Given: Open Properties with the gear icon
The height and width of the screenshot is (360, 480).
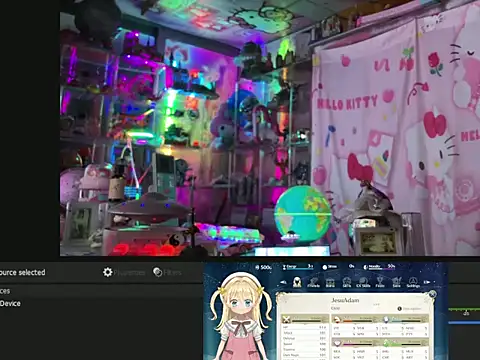Looking at the screenshot, I should click(x=124, y=272).
